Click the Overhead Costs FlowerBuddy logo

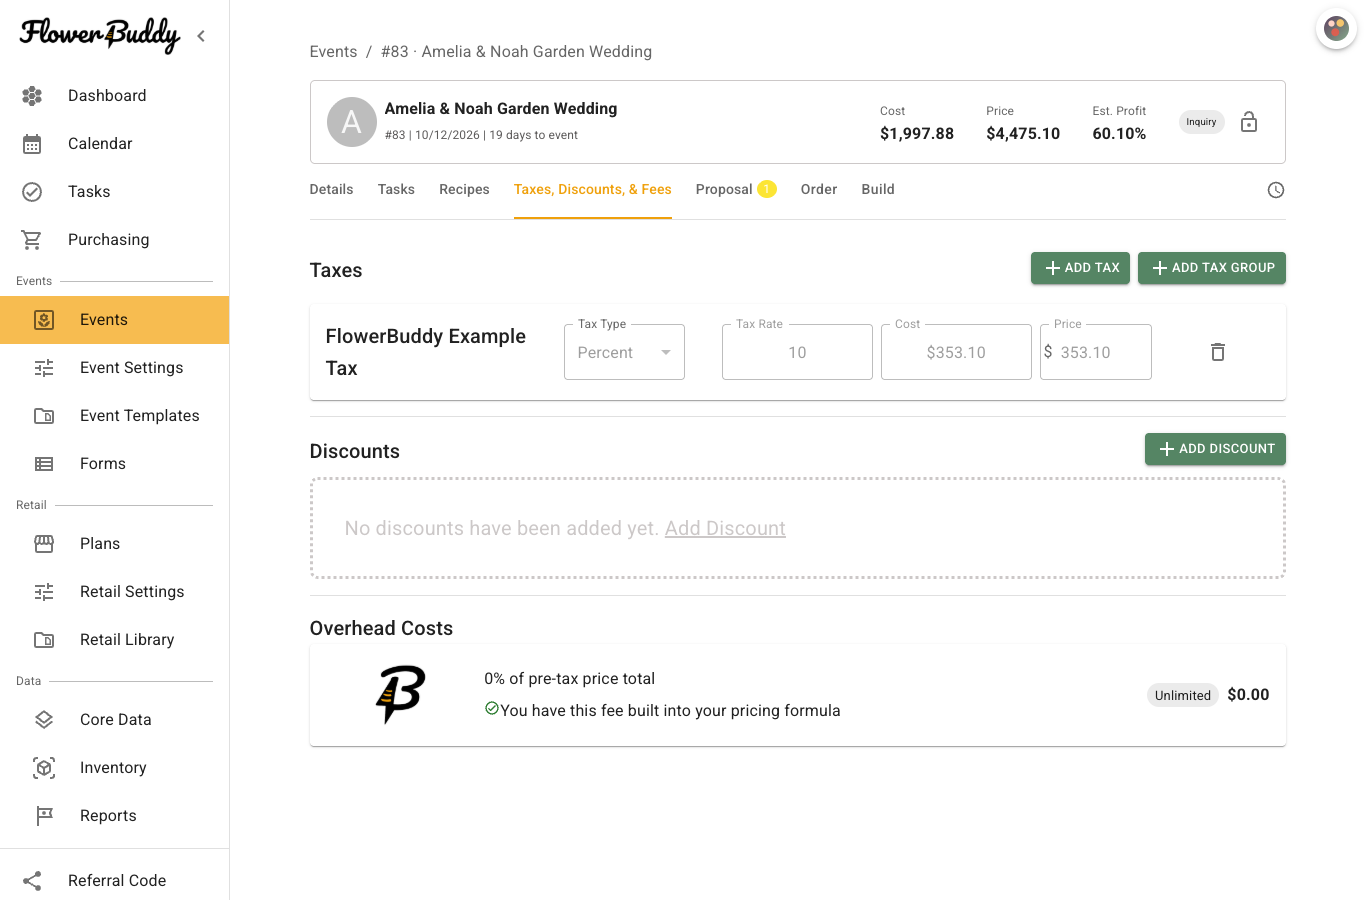tap(401, 694)
